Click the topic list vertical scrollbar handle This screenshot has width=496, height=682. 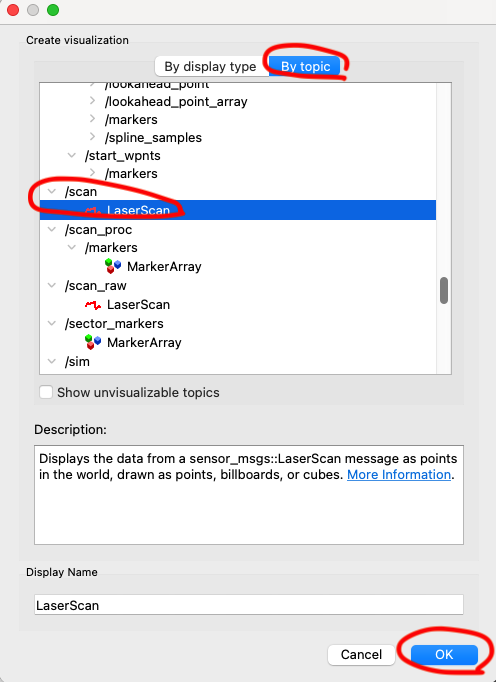(x=444, y=291)
